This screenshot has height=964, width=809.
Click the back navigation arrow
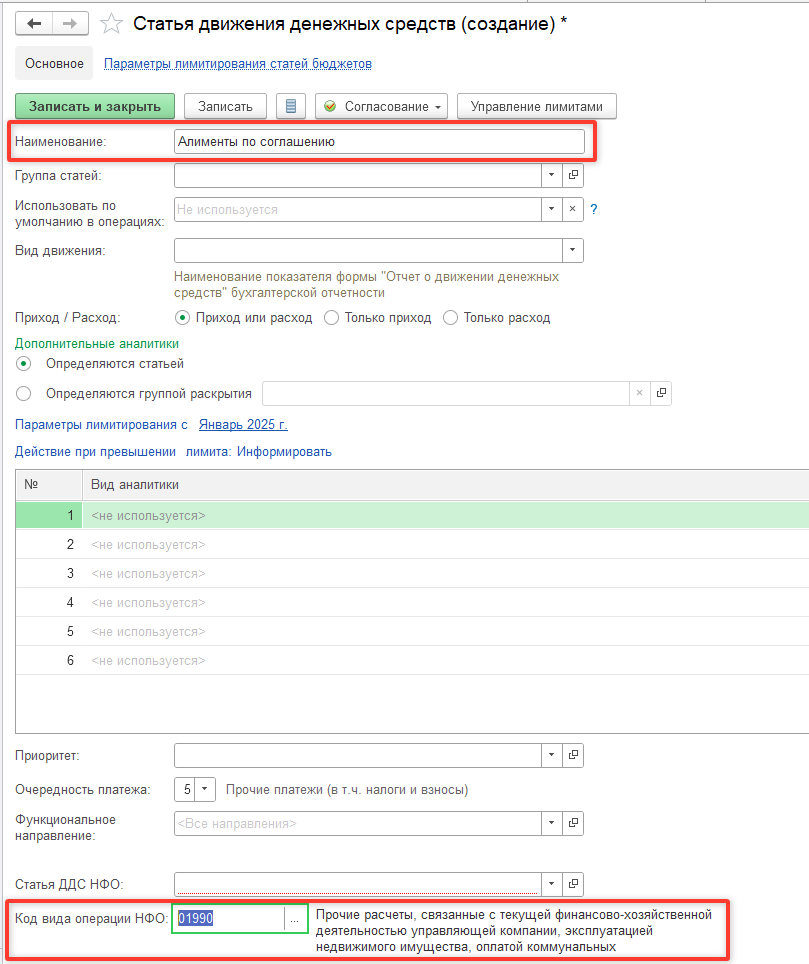click(x=34, y=23)
